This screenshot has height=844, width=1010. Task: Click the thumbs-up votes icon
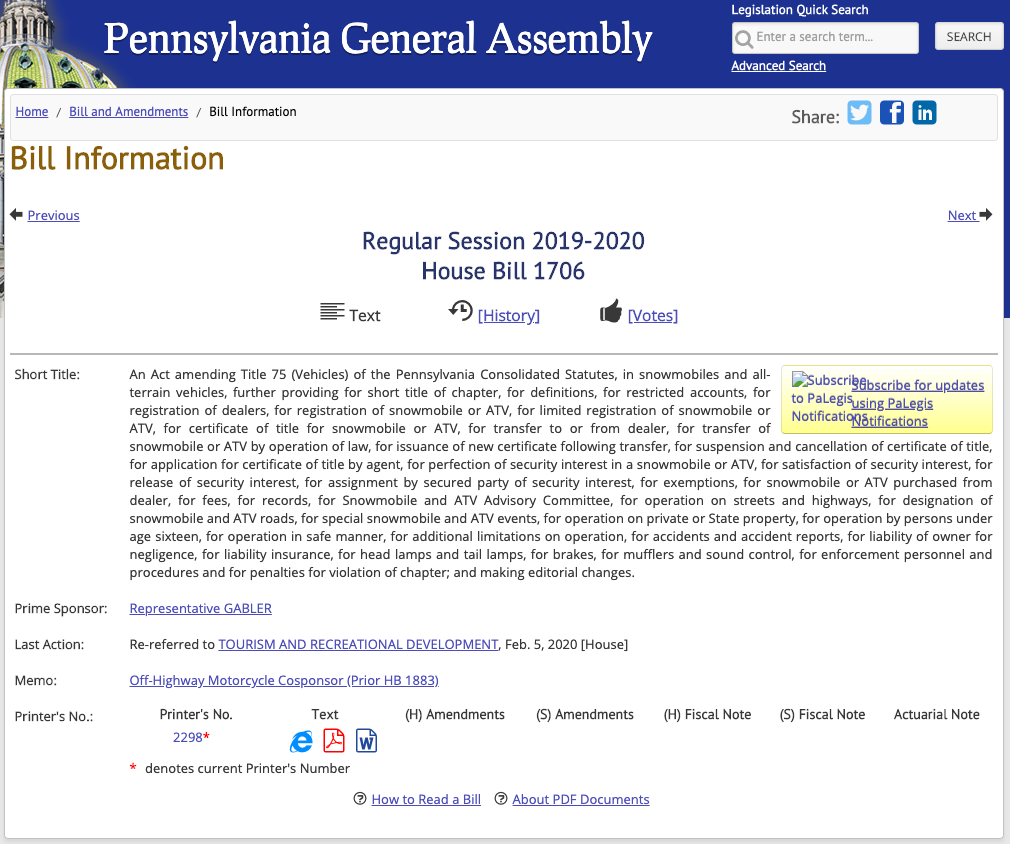611,311
